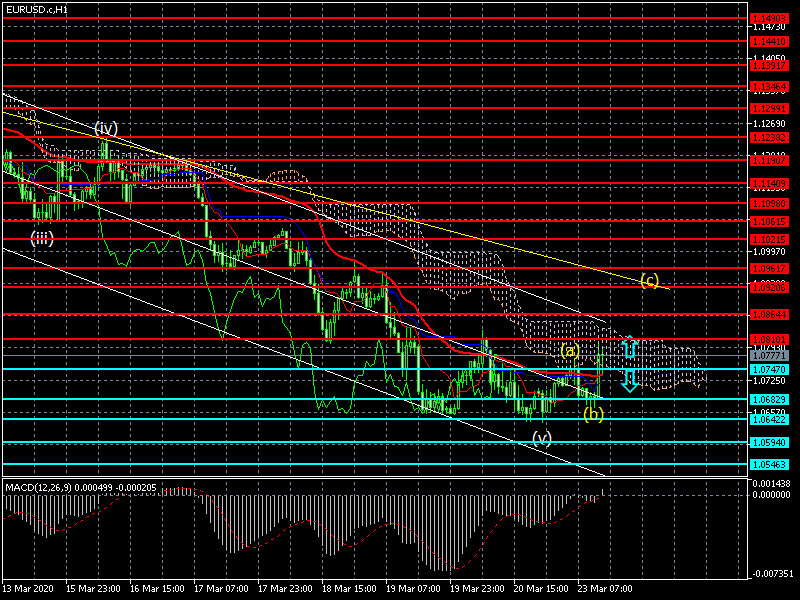Image resolution: width=800 pixels, height=600 pixels.
Task: Click the 1.07470 cyan price tag
Action: click(x=769, y=369)
